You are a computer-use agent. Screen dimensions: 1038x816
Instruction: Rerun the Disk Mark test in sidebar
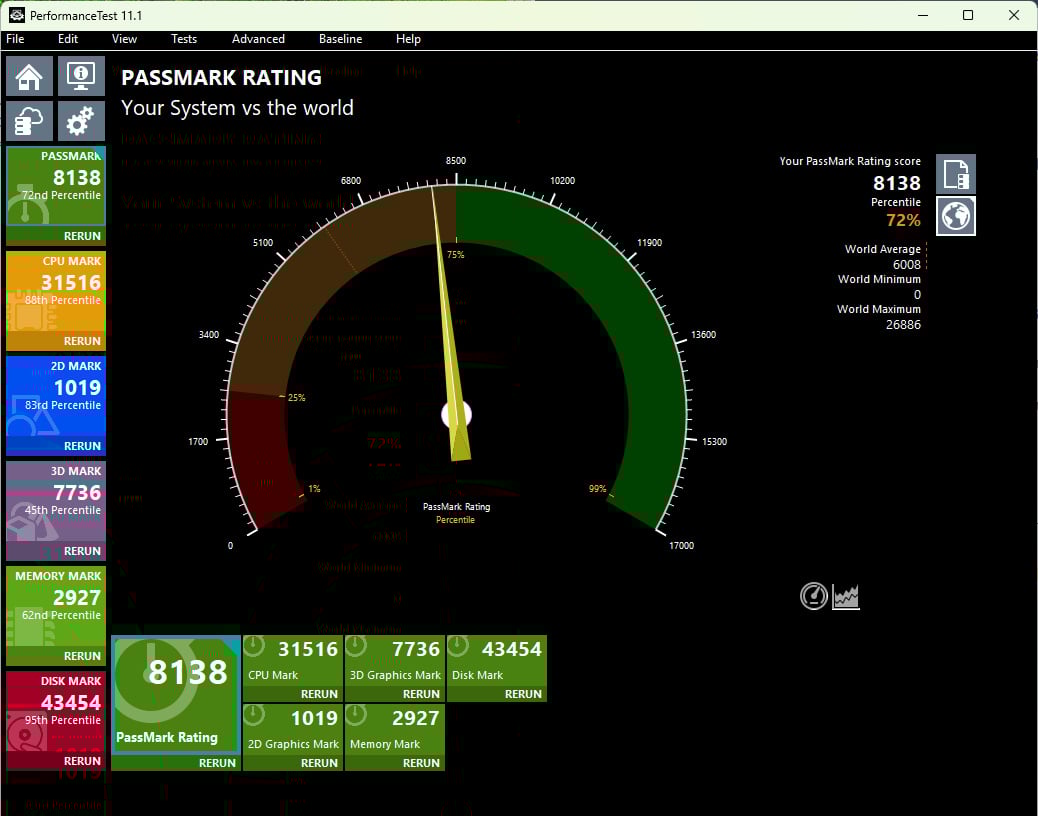pyautogui.click(x=82, y=761)
